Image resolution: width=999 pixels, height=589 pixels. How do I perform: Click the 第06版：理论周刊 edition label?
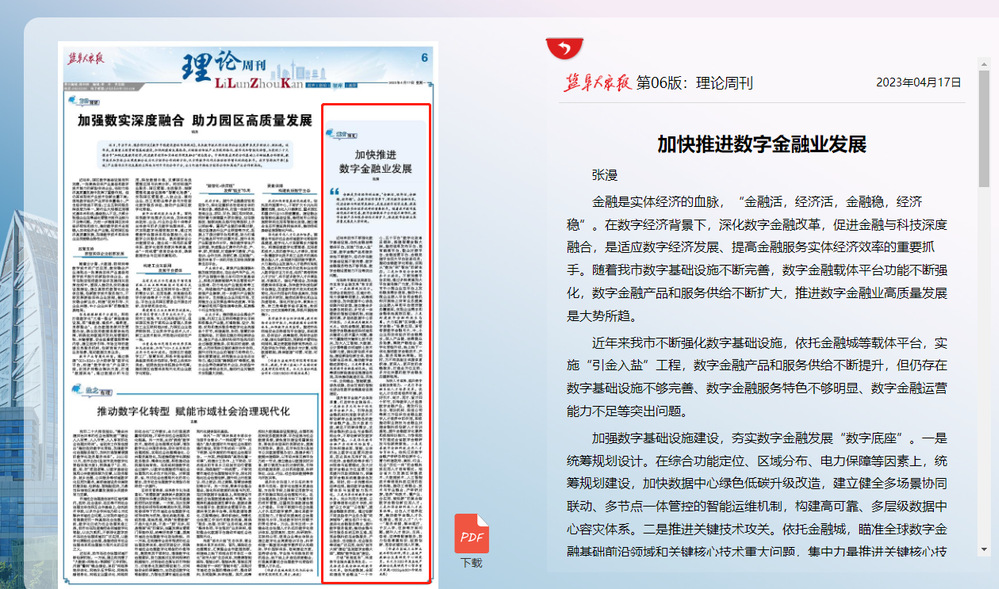click(x=694, y=83)
